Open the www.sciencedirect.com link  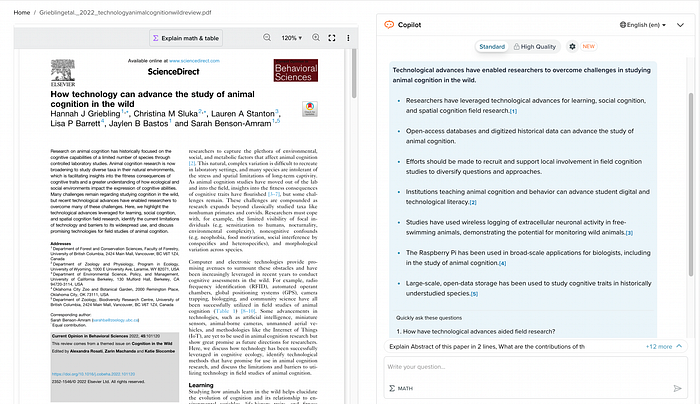tap(196, 60)
